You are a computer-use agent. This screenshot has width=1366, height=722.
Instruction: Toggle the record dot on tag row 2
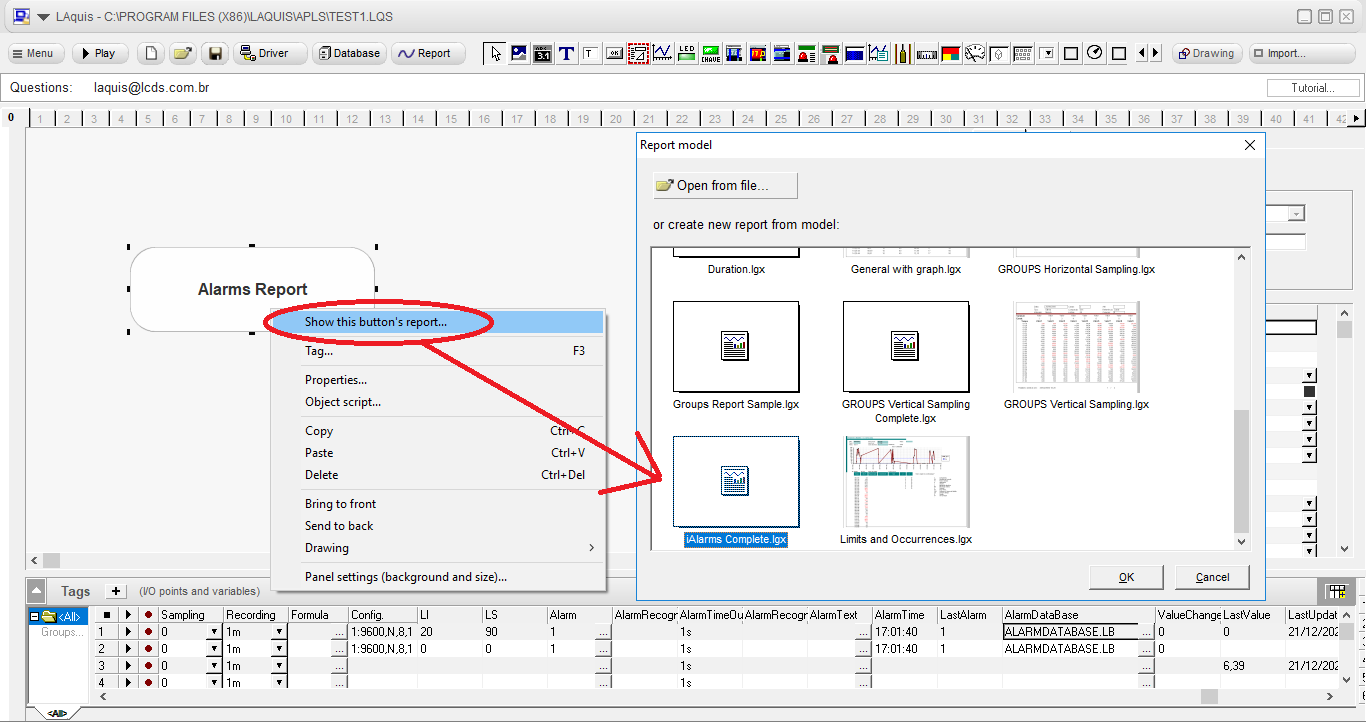pos(148,648)
